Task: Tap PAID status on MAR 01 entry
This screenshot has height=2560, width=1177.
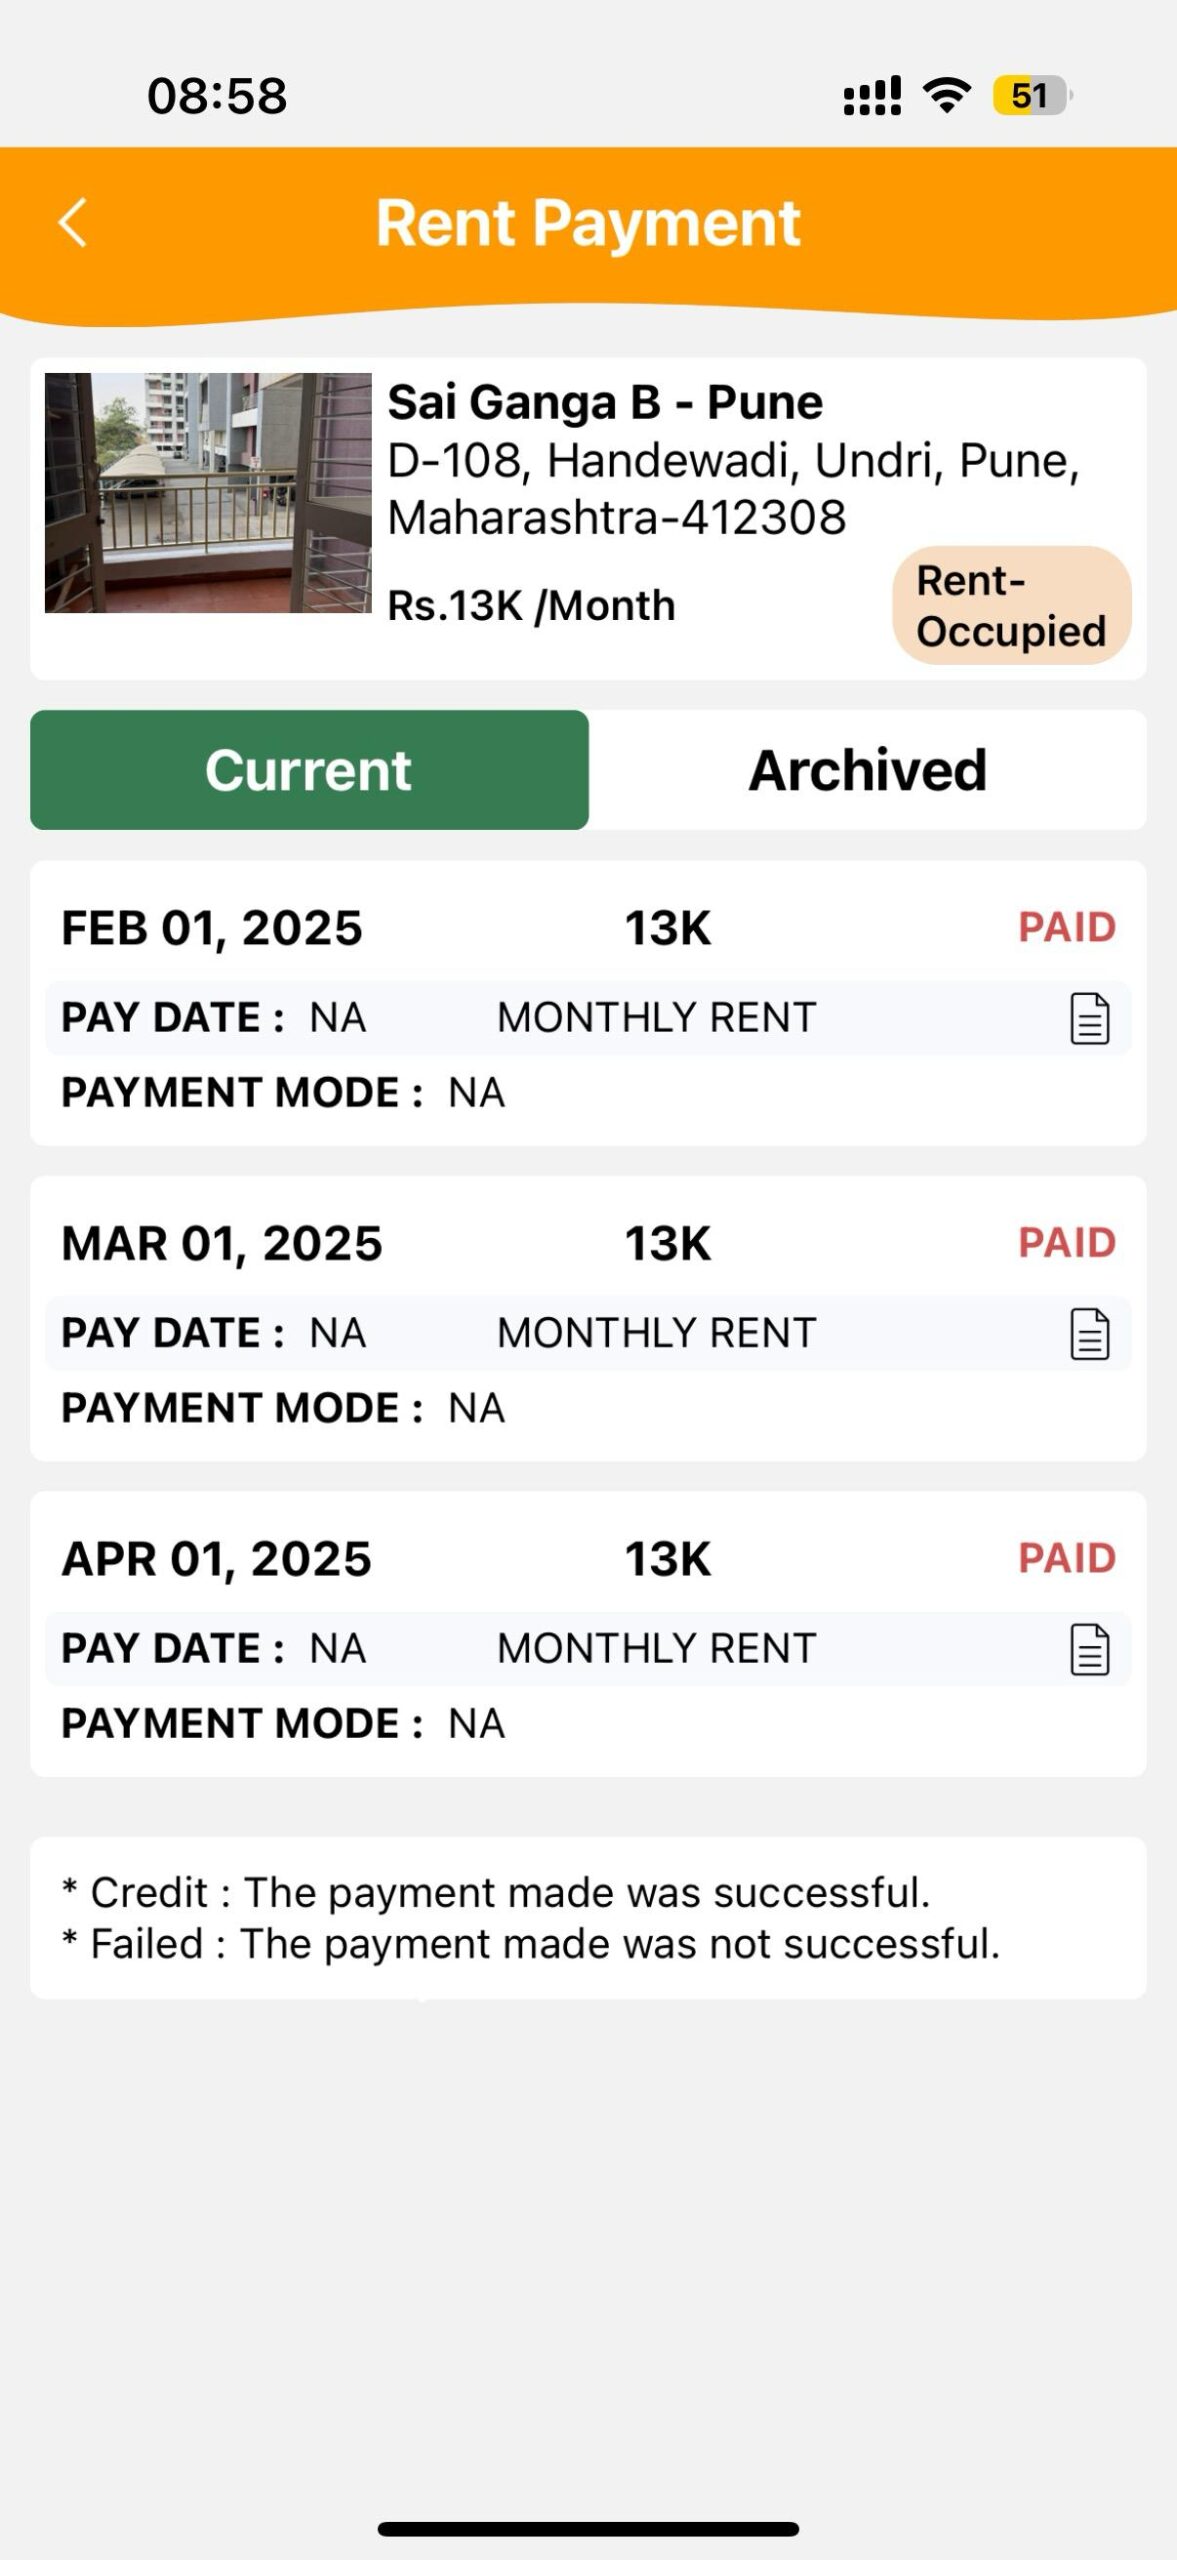Action: coord(1066,1243)
